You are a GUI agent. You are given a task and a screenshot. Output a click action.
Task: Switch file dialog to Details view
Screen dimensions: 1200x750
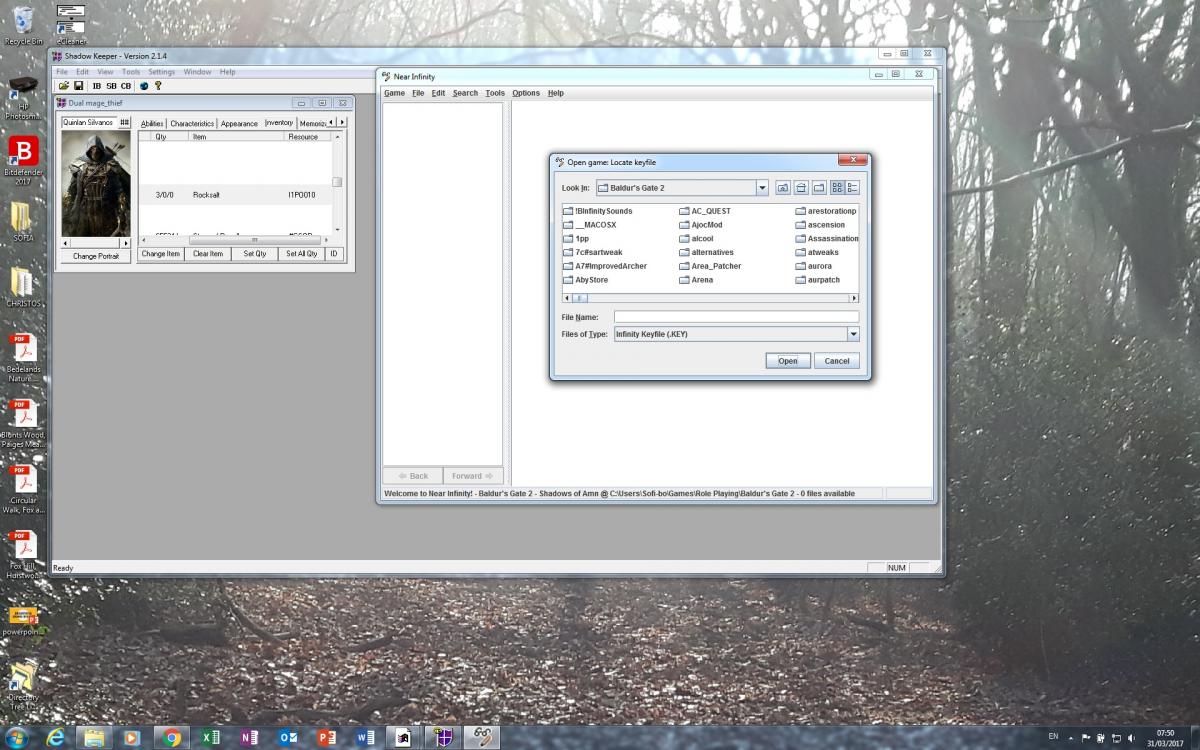852,188
